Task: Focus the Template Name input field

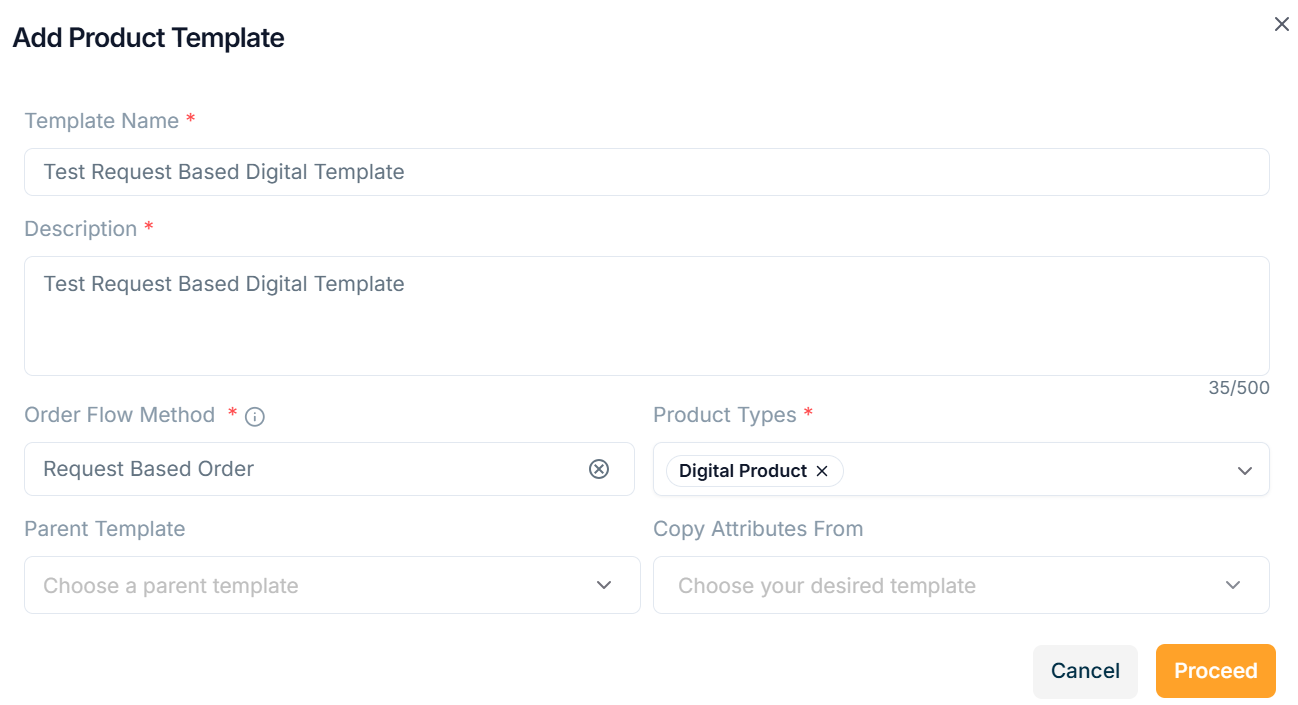Action: click(x=646, y=172)
